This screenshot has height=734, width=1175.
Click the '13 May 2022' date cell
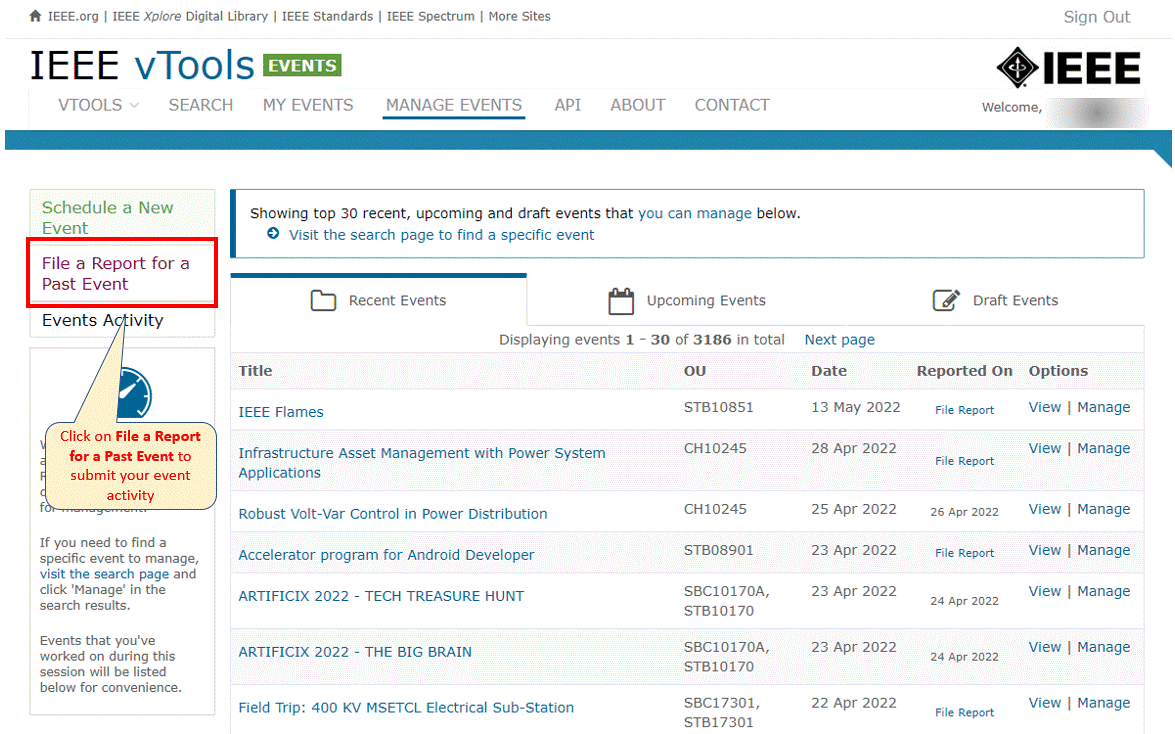[x=855, y=407]
